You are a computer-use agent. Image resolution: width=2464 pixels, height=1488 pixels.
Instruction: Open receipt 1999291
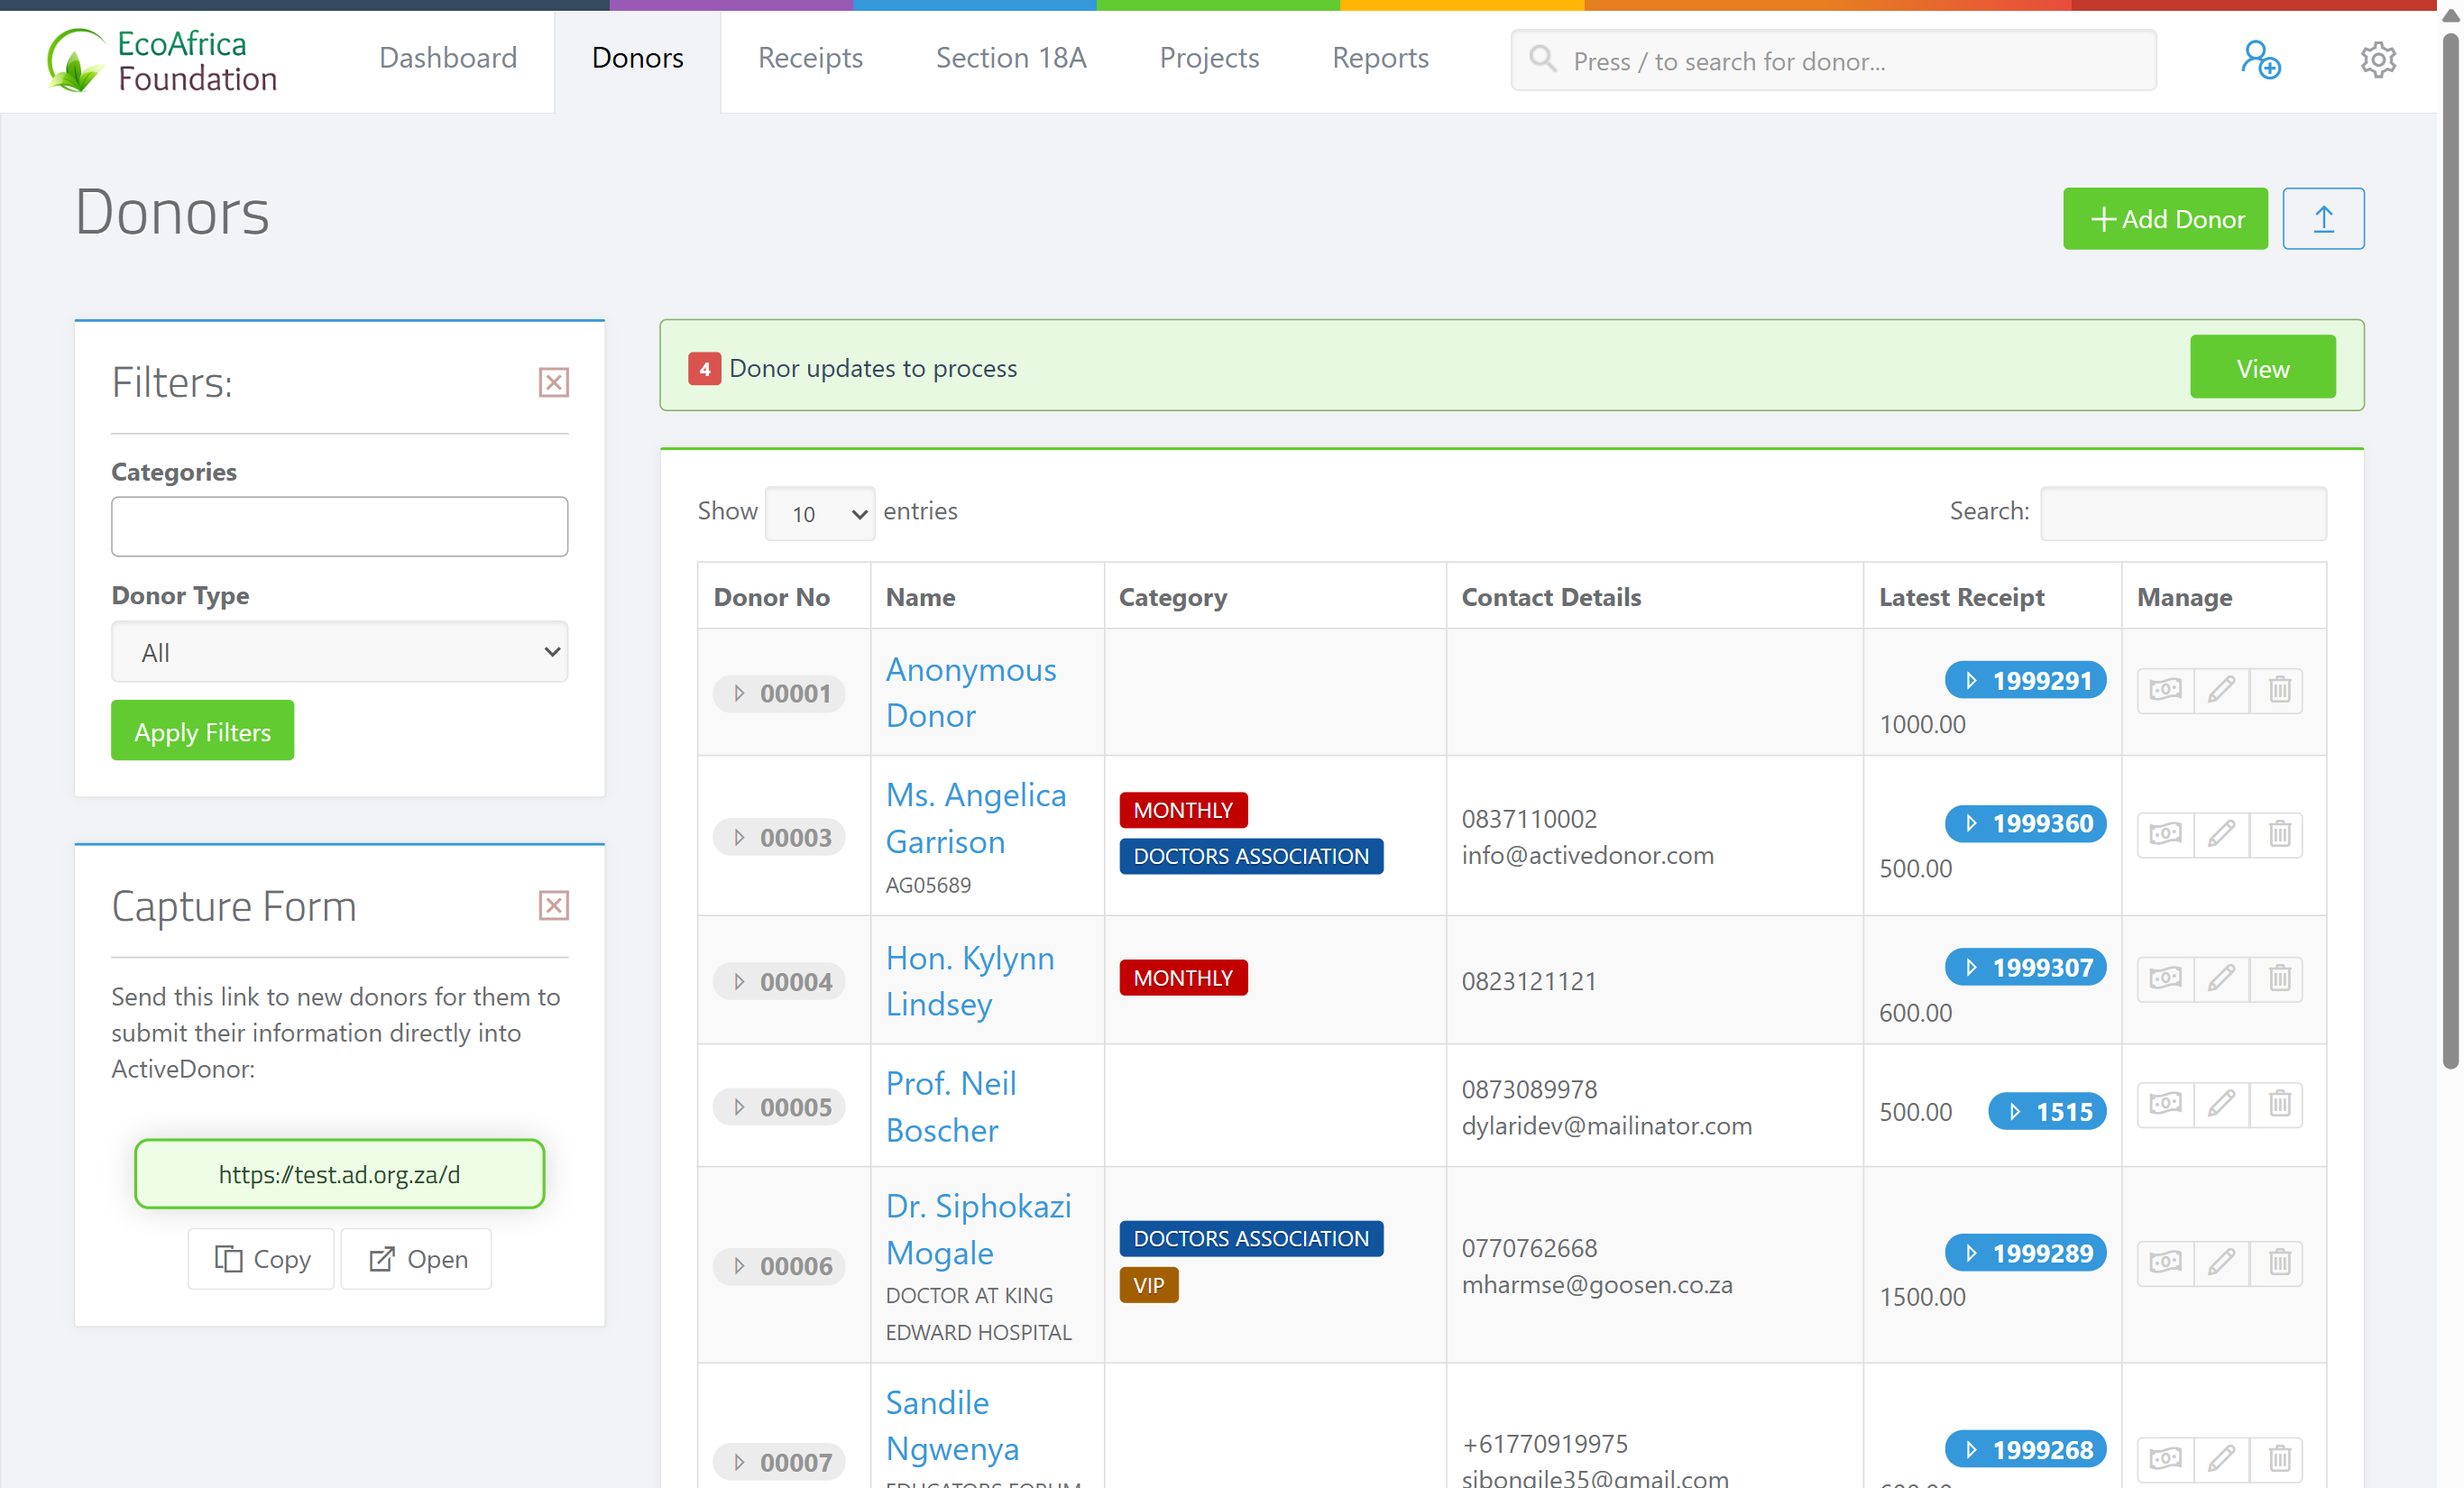click(2025, 681)
